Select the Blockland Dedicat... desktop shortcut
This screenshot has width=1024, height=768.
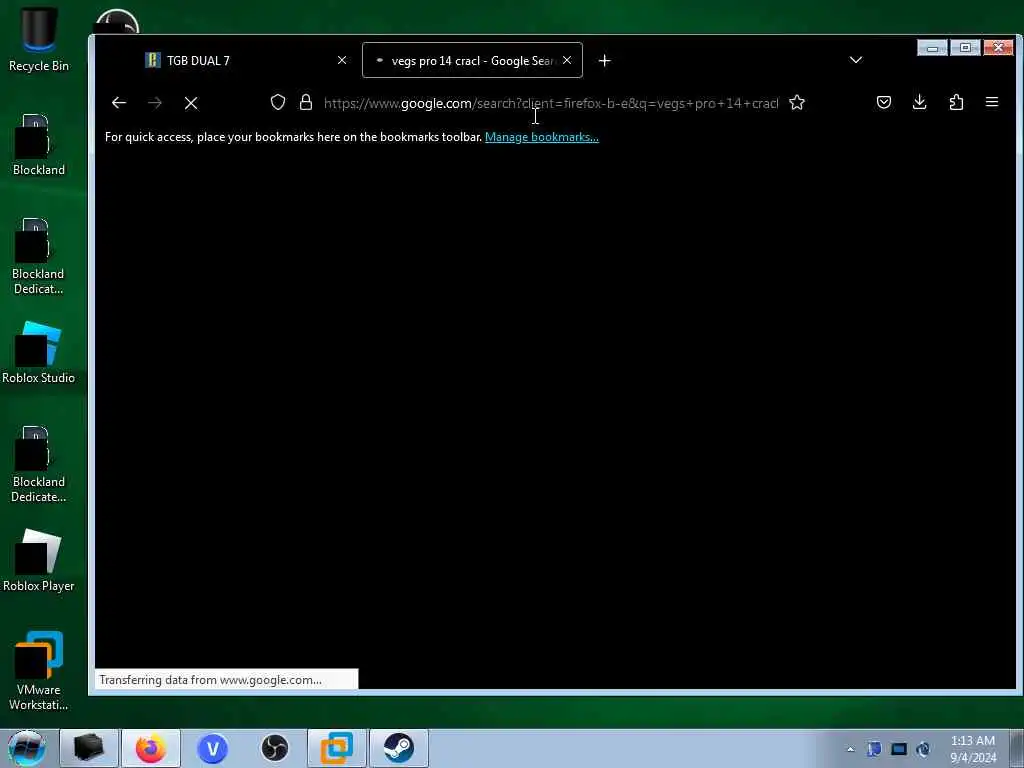click(39, 256)
